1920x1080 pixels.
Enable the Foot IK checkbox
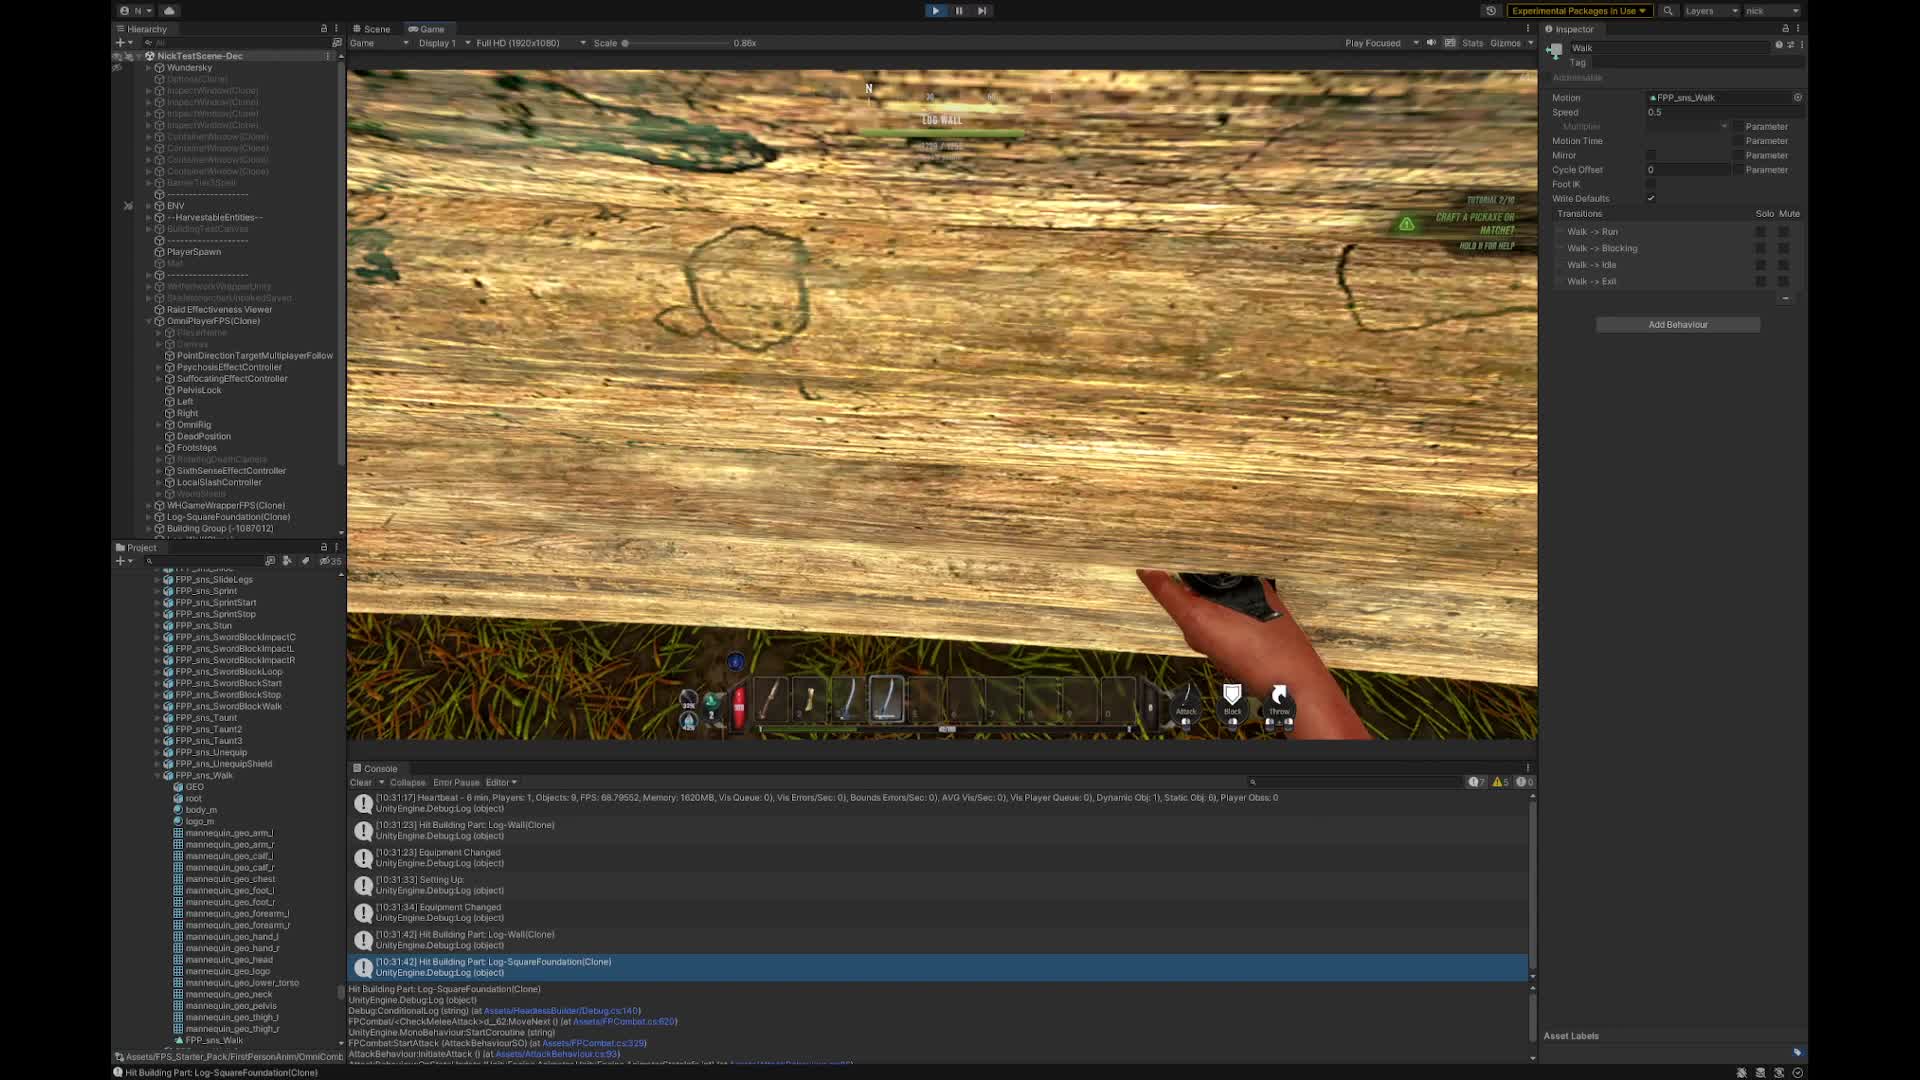coord(1651,184)
